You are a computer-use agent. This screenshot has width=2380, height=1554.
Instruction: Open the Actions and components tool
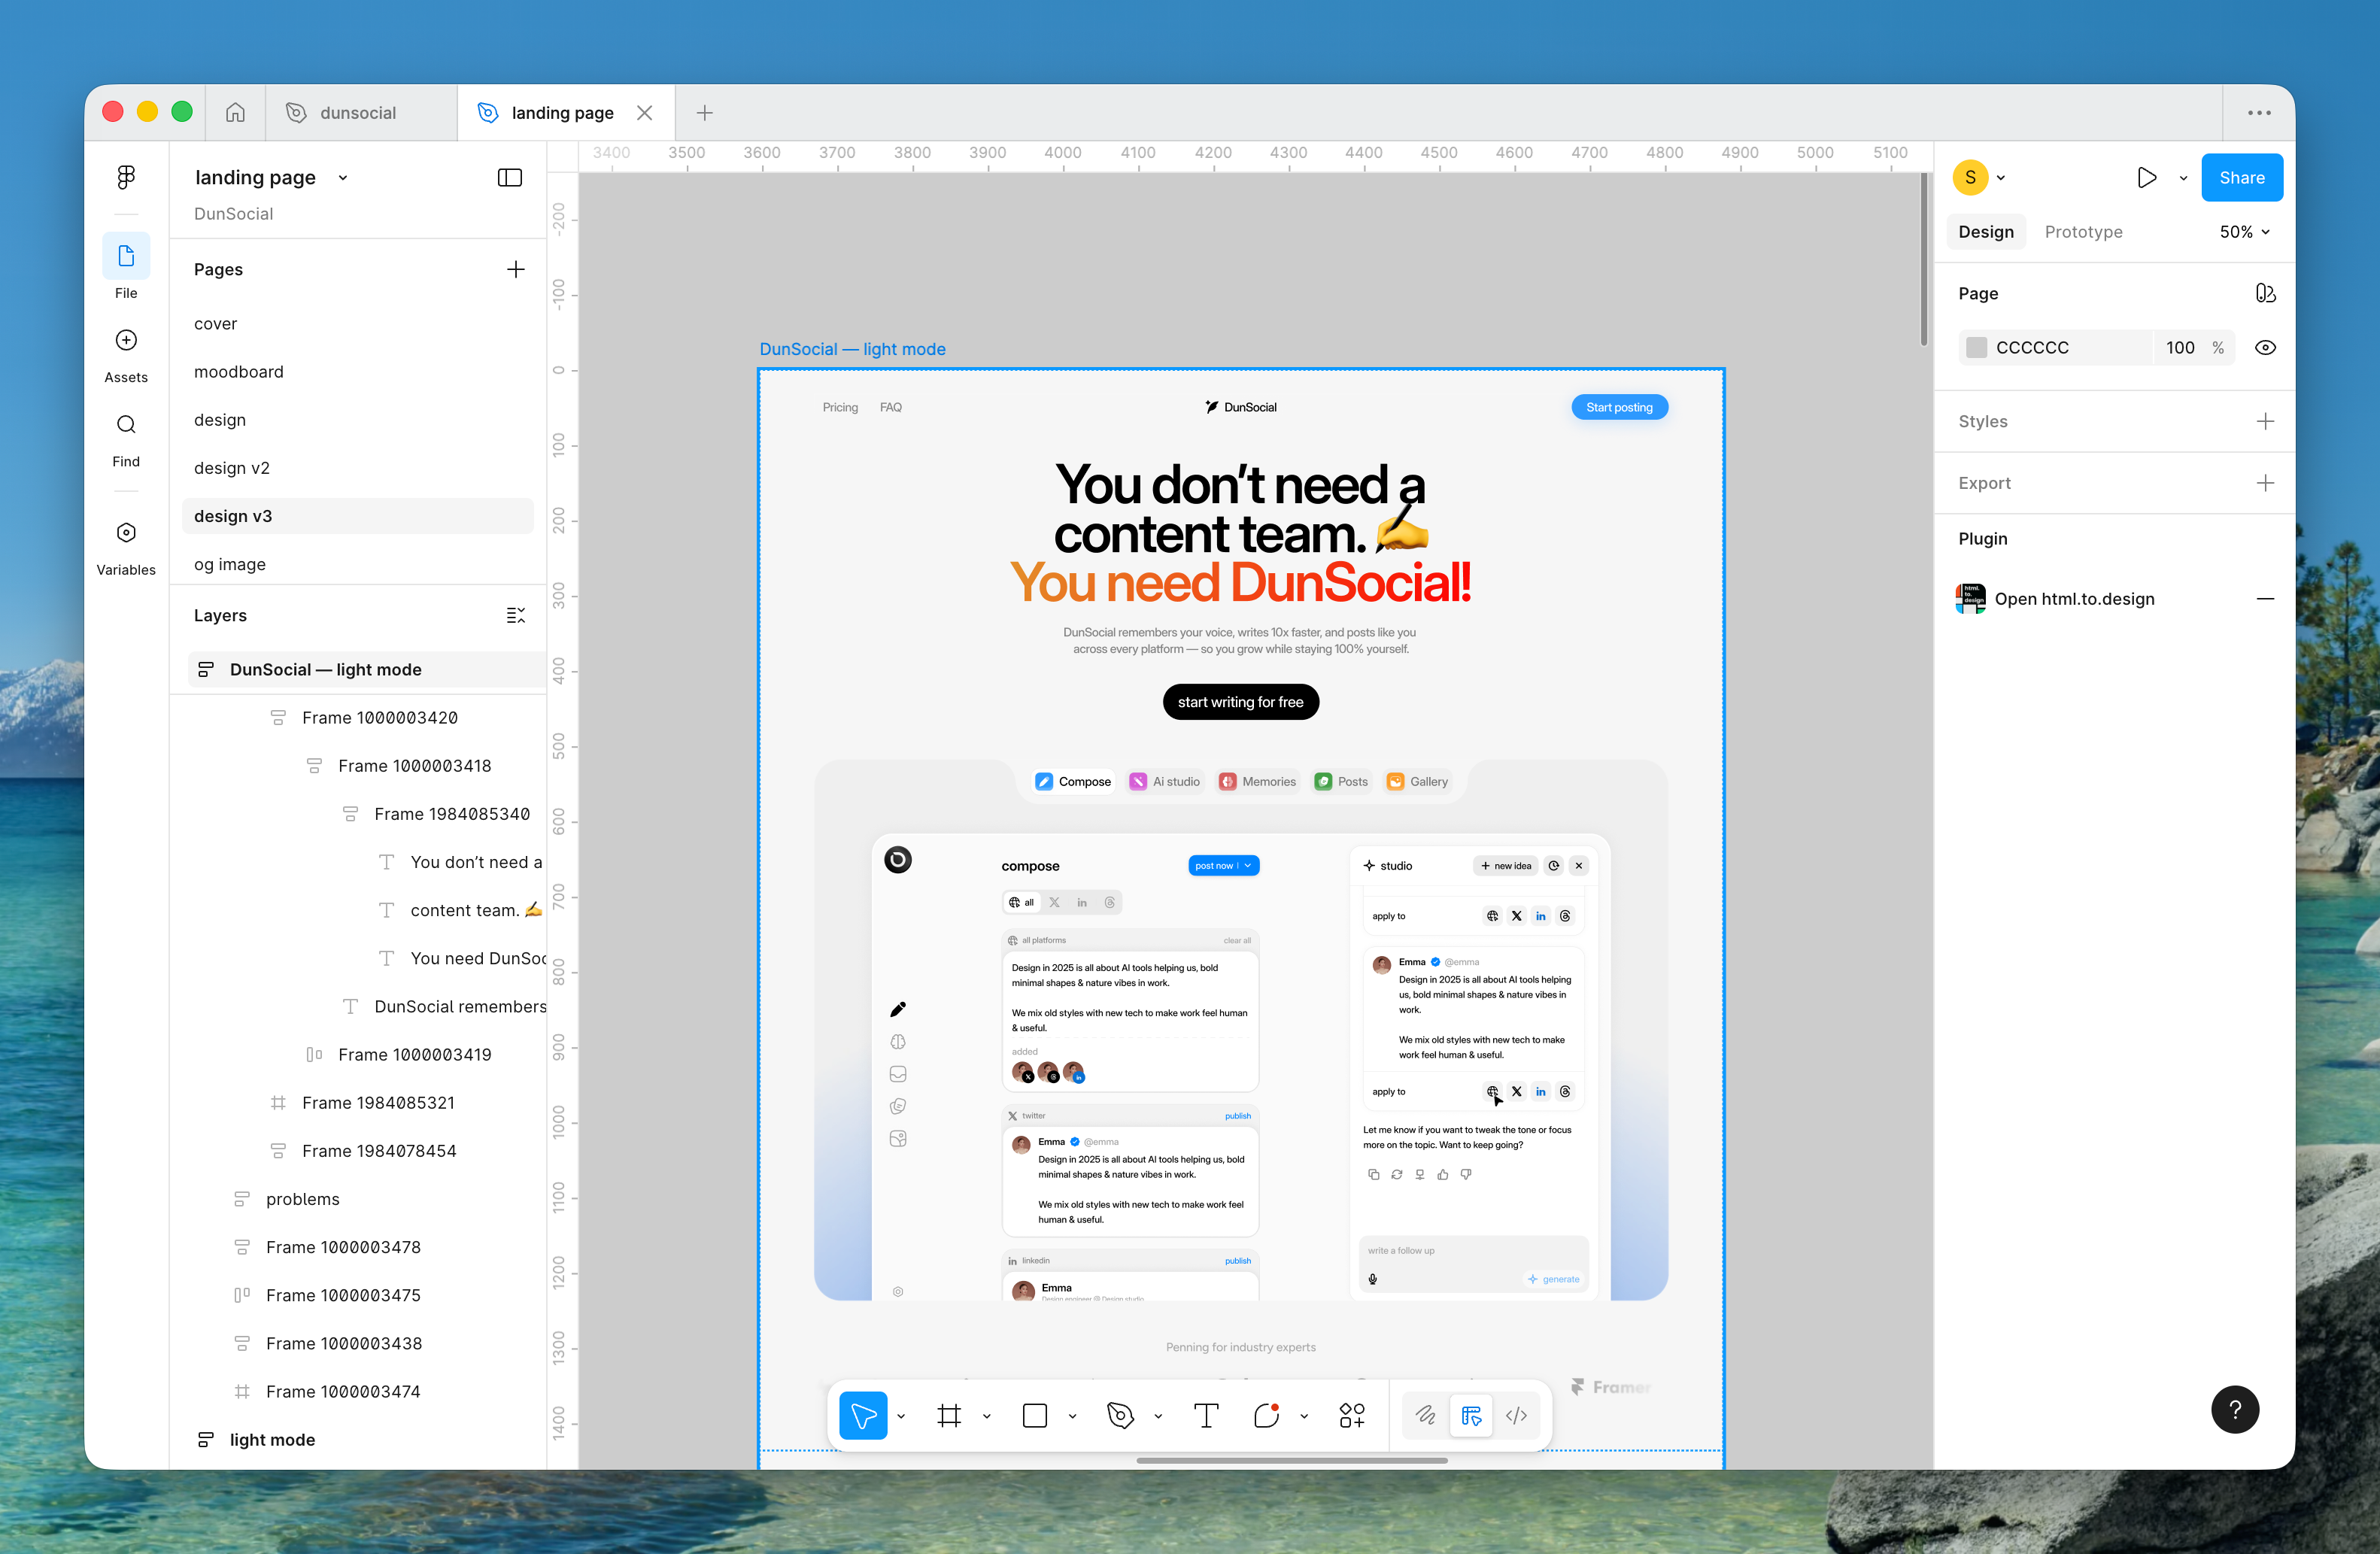1351,1415
